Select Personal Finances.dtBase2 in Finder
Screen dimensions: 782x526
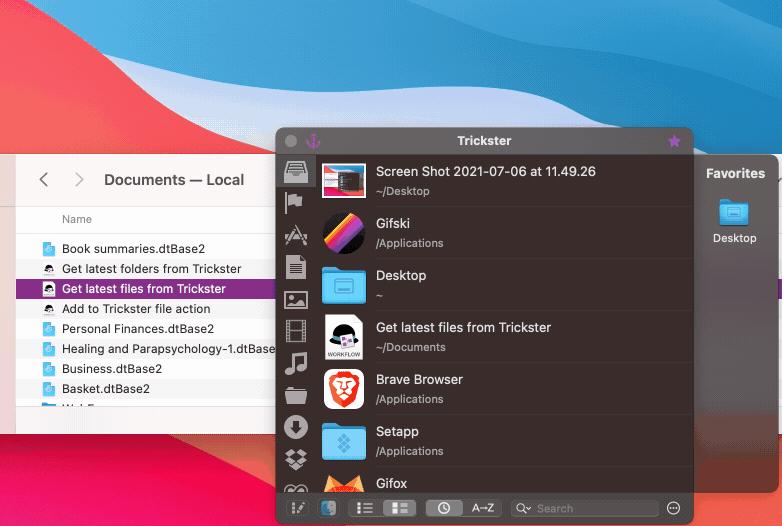pos(138,329)
